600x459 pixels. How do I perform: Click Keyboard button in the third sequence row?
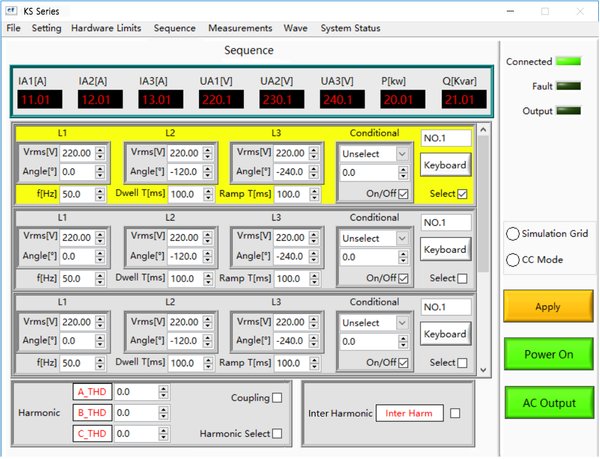[x=445, y=334]
